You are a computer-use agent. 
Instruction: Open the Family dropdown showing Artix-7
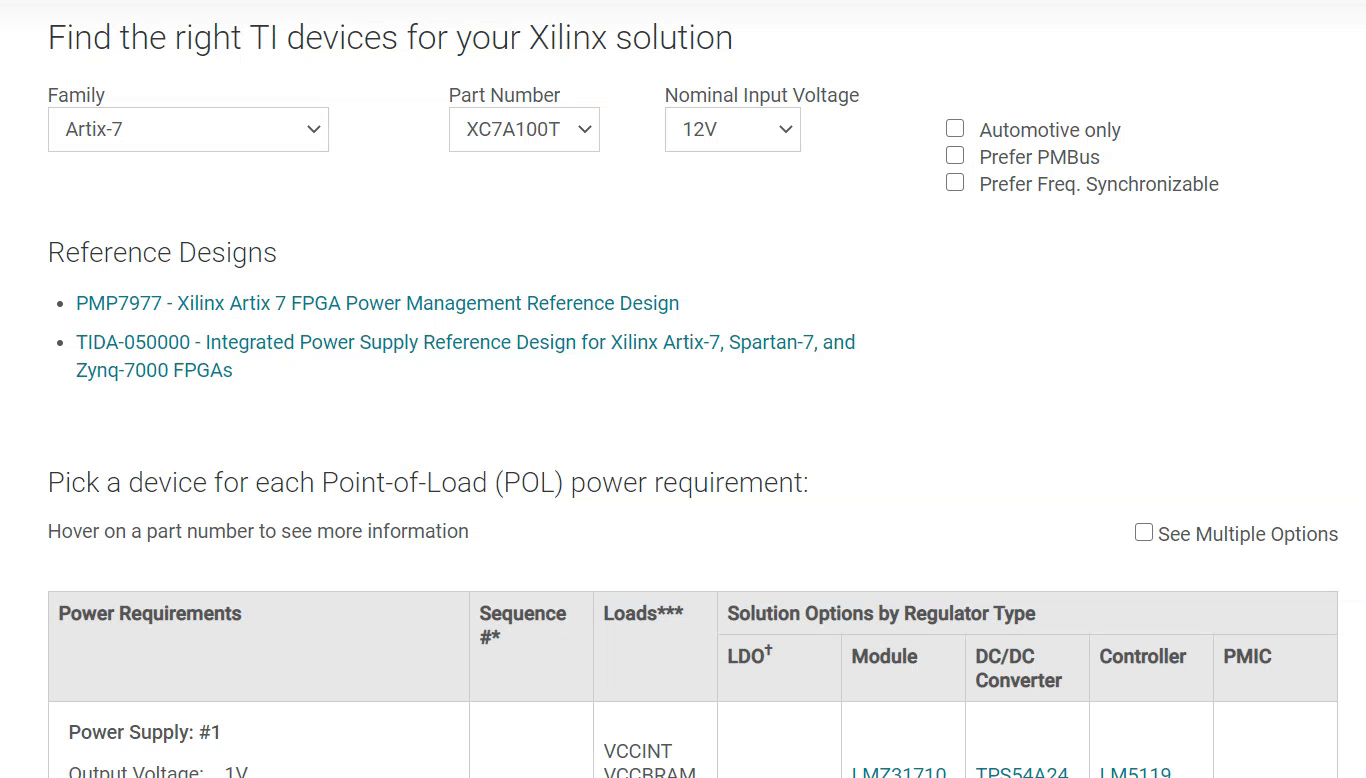click(x=188, y=129)
